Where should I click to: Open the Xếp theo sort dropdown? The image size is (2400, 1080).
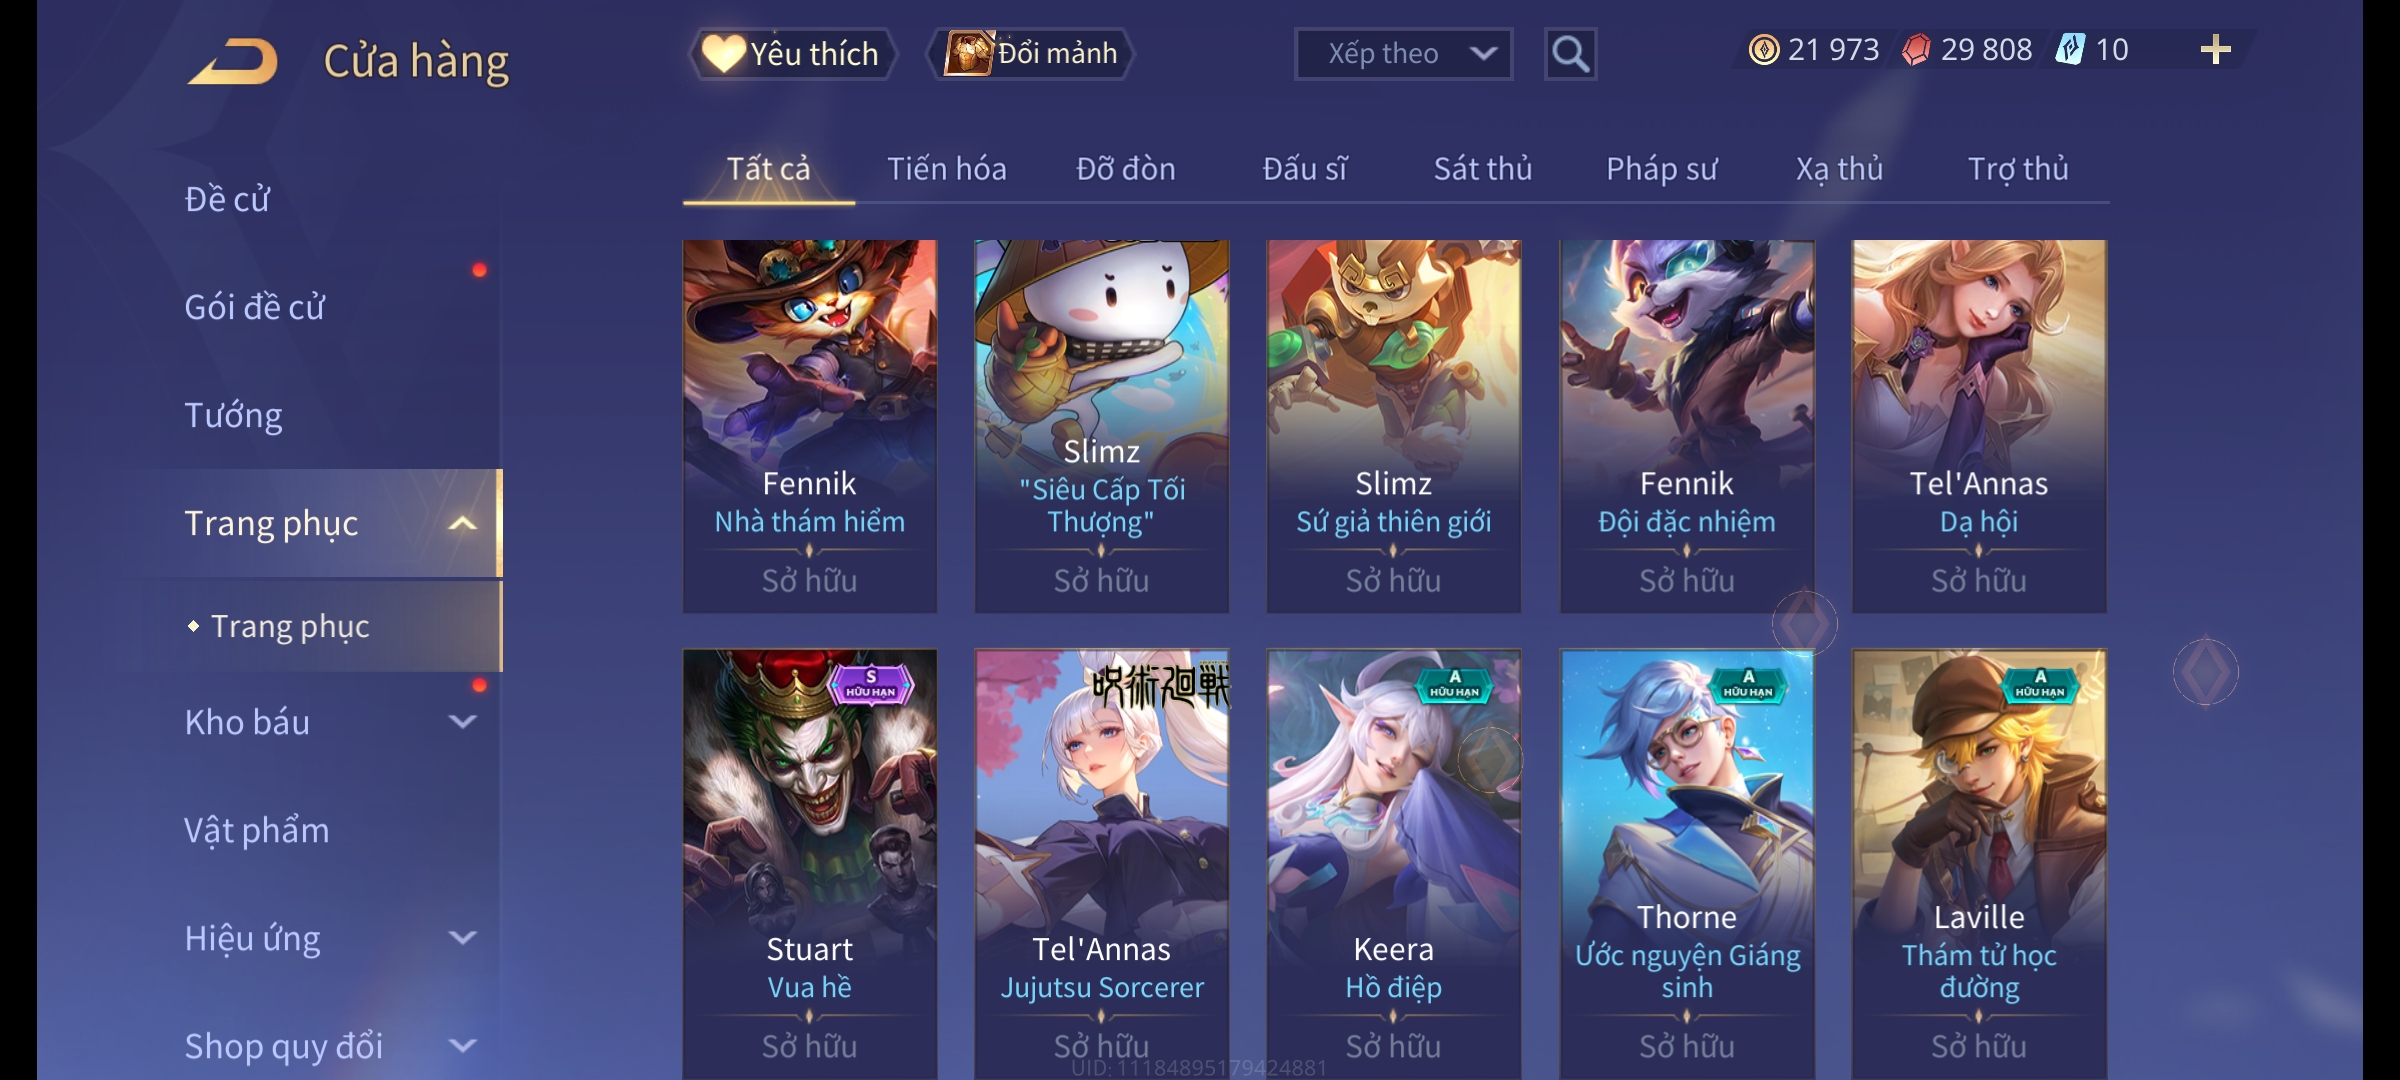tap(1403, 54)
